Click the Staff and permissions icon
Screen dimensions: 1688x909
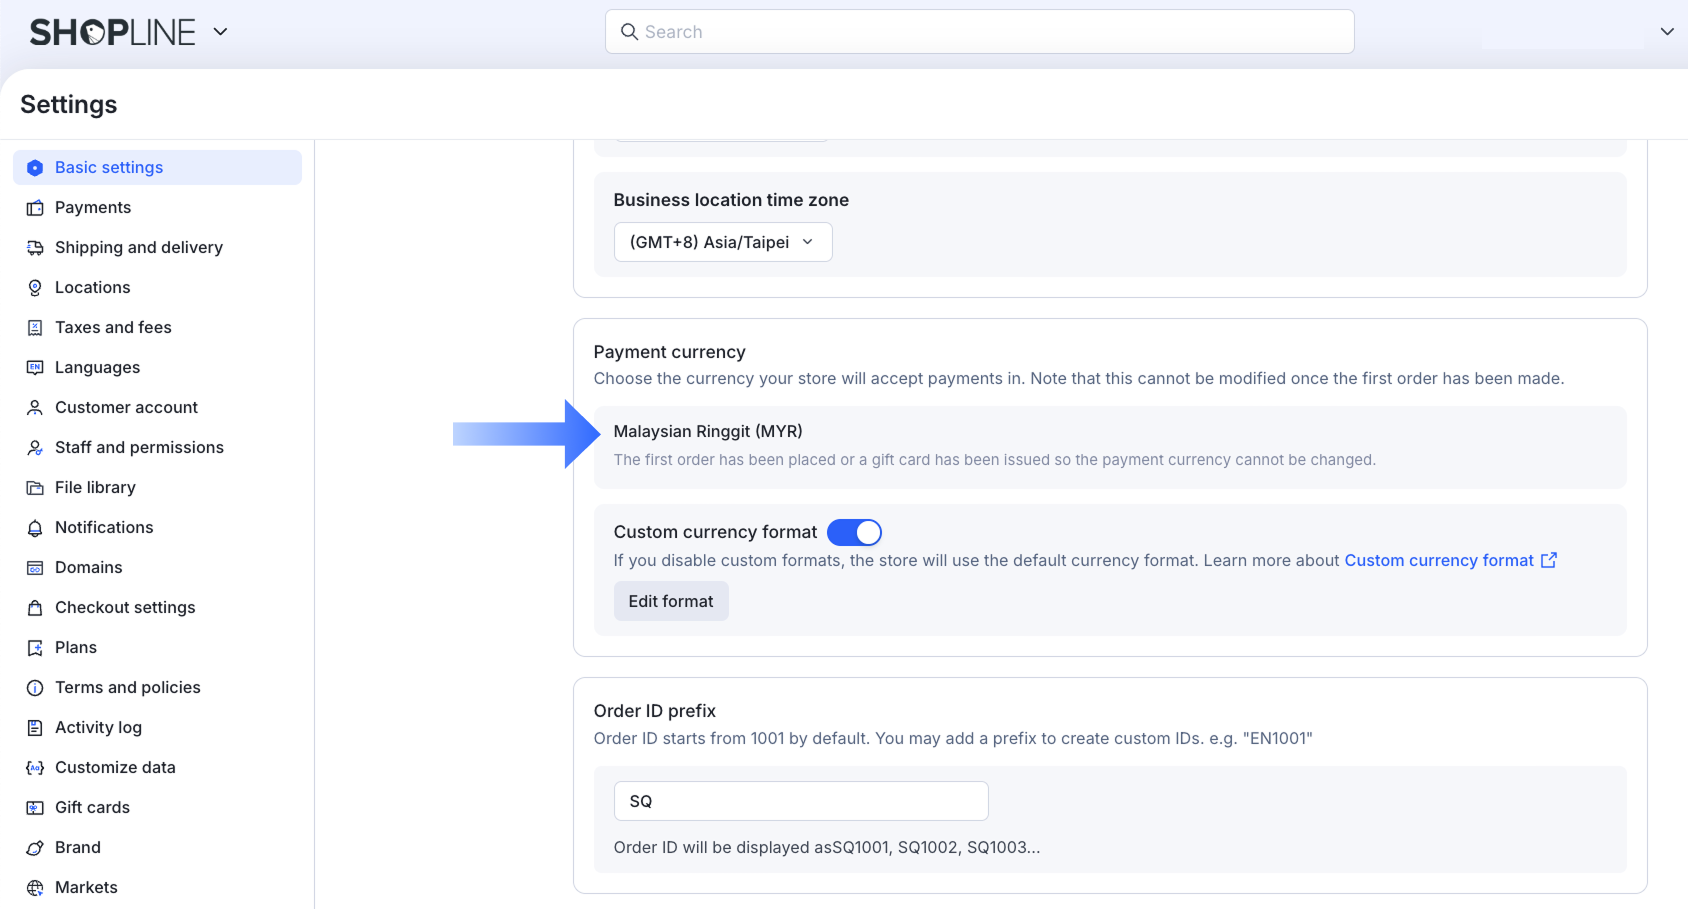coord(35,448)
